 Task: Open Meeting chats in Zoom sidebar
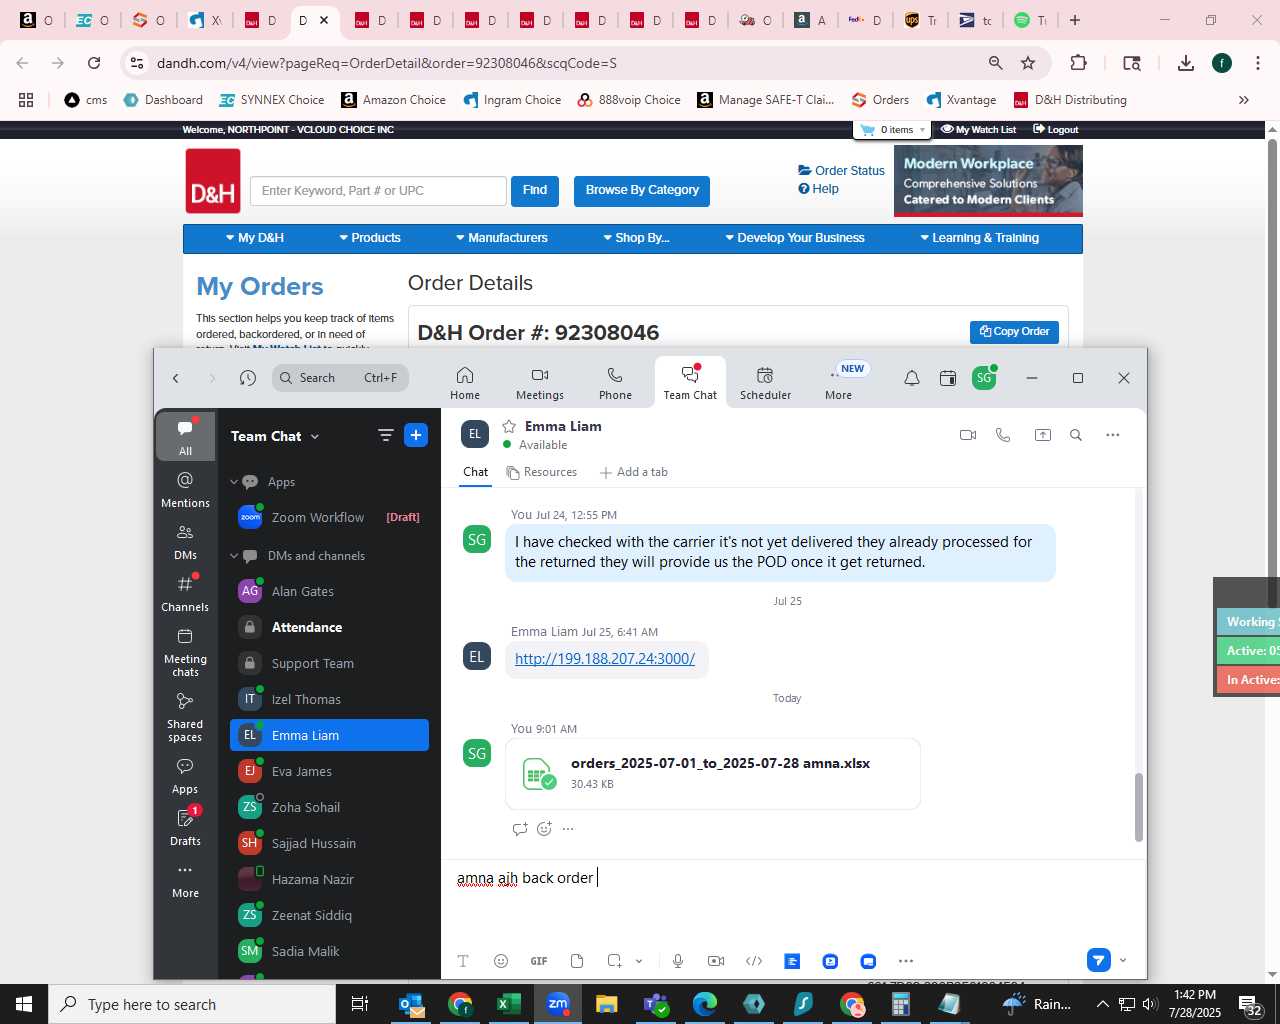click(185, 652)
